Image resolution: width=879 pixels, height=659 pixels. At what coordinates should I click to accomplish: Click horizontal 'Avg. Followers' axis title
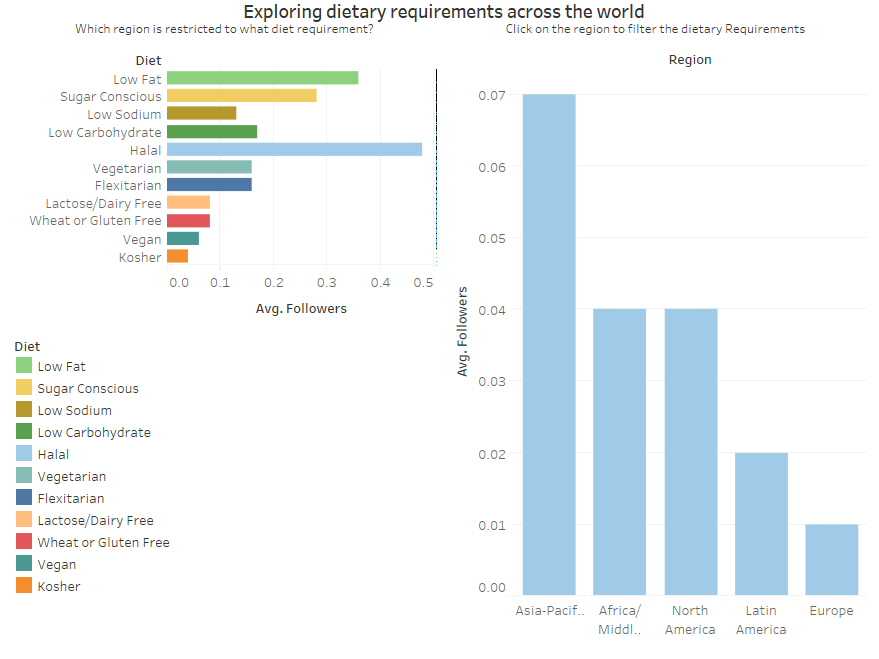point(301,309)
